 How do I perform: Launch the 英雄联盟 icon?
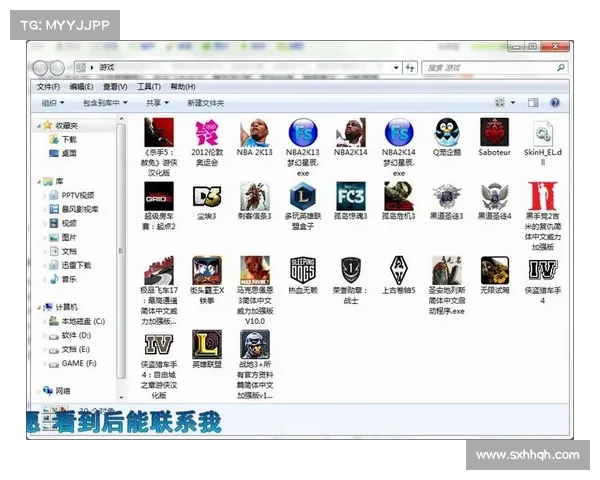pos(207,344)
